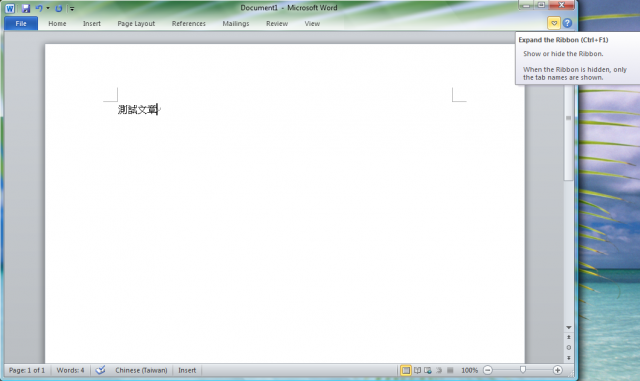Image resolution: width=640 pixels, height=381 pixels.
Task: Go to previous page with double-up arrow
Action: (569, 337)
